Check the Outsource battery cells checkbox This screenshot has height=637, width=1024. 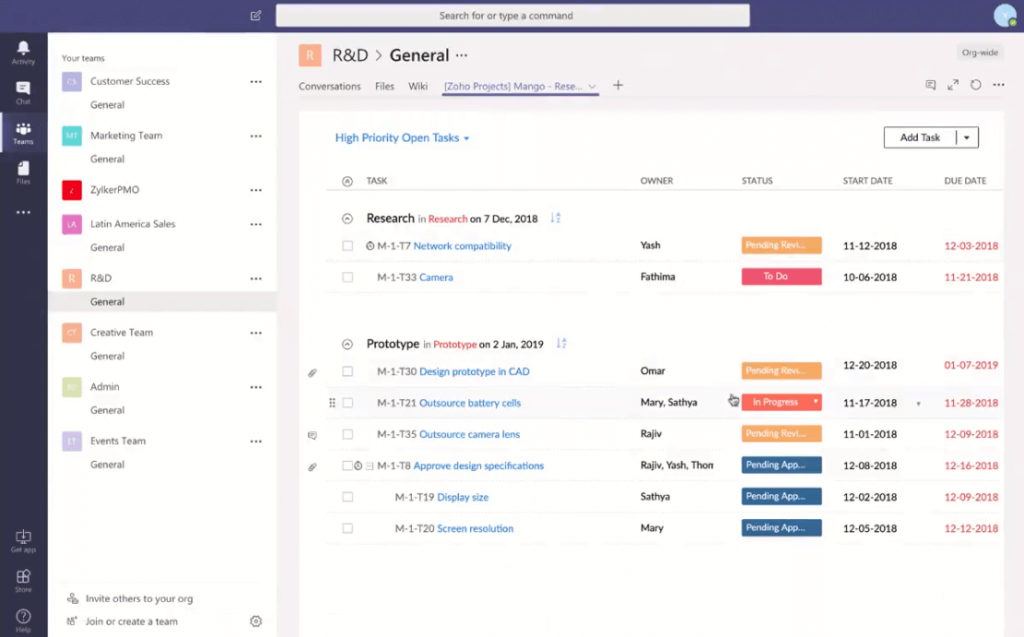347,402
